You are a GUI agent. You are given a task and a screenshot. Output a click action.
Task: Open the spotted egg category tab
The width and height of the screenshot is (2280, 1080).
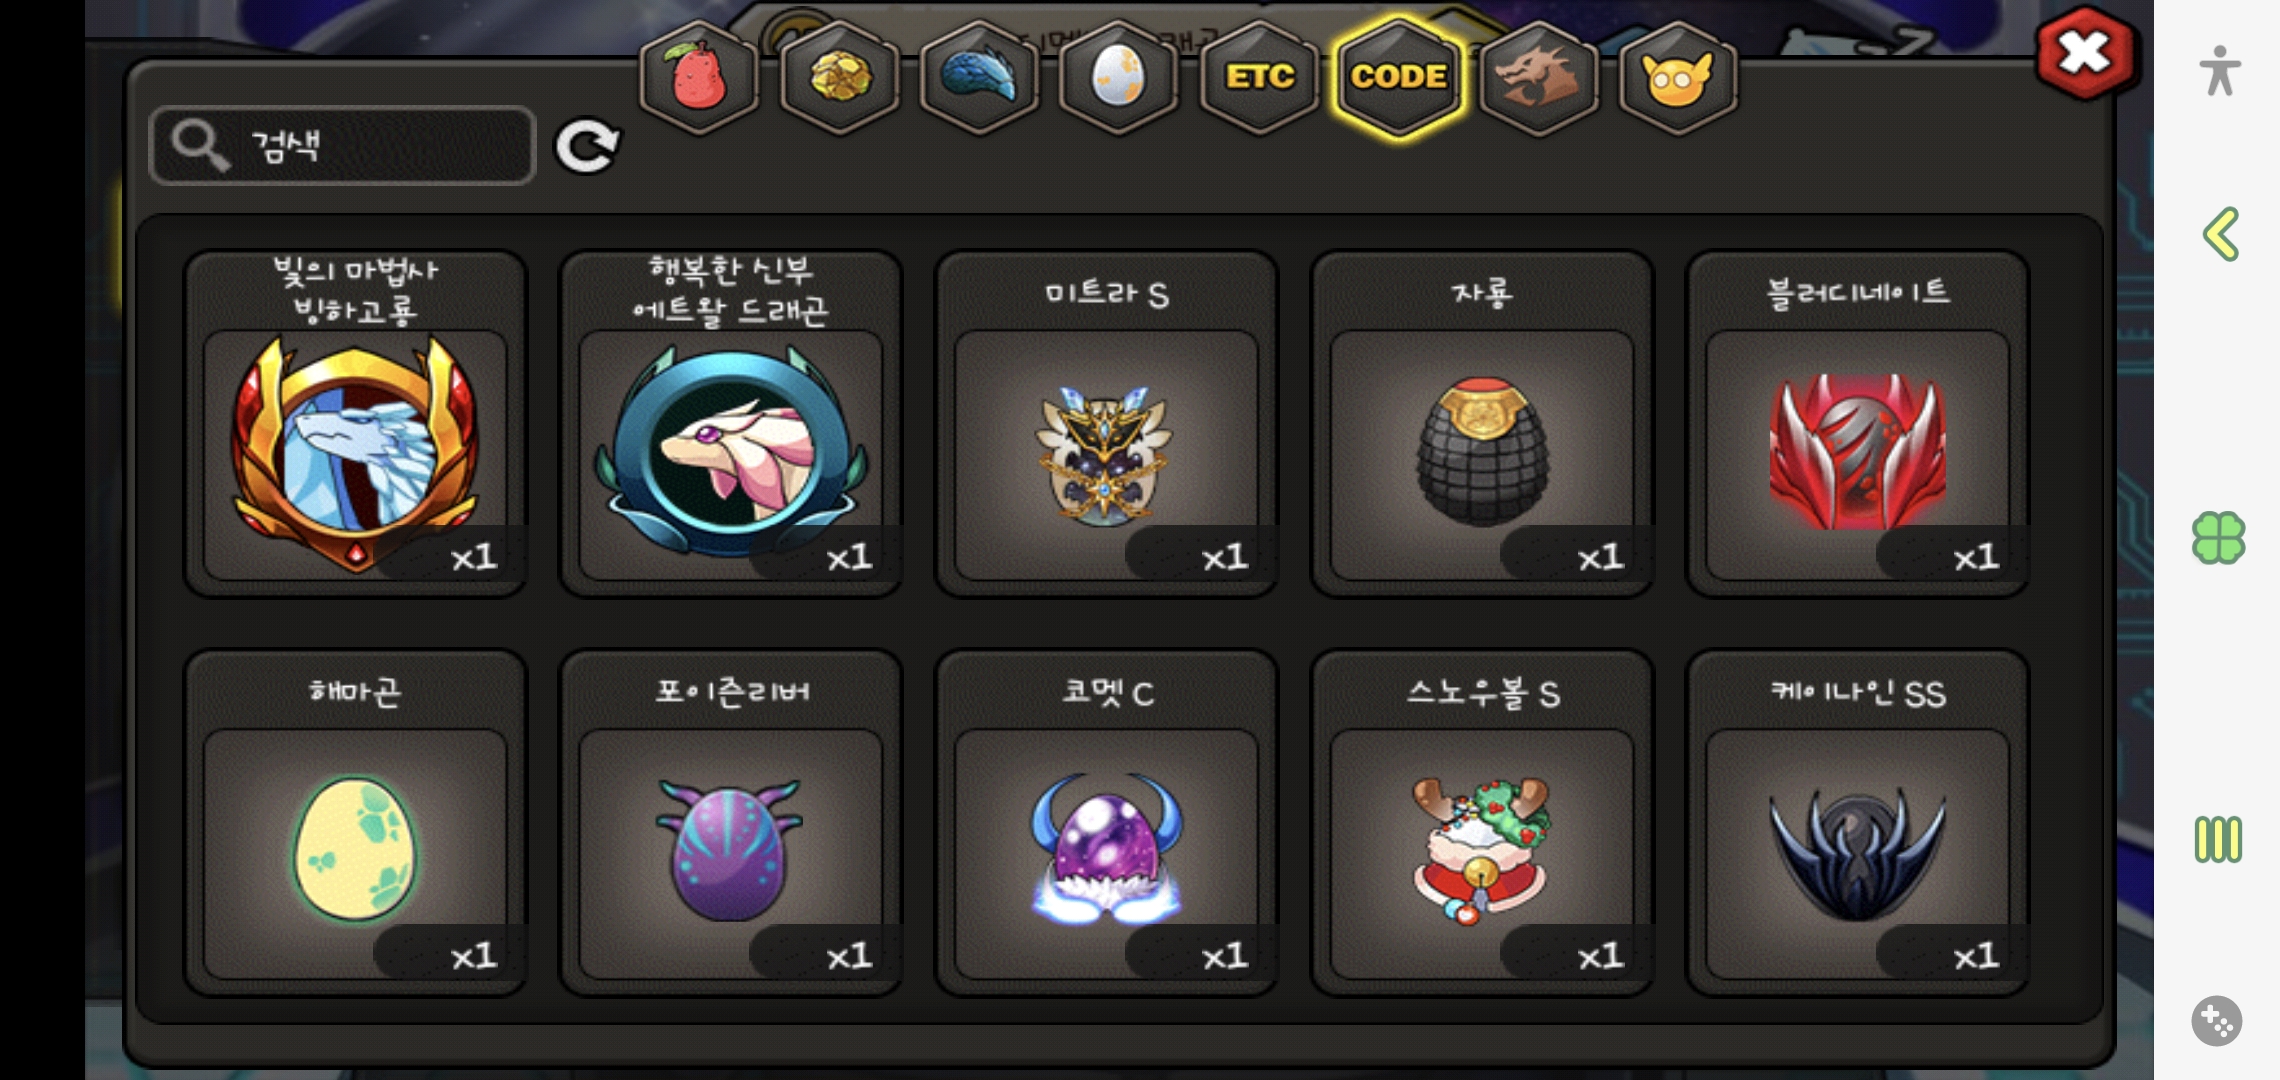[x=1119, y=77]
